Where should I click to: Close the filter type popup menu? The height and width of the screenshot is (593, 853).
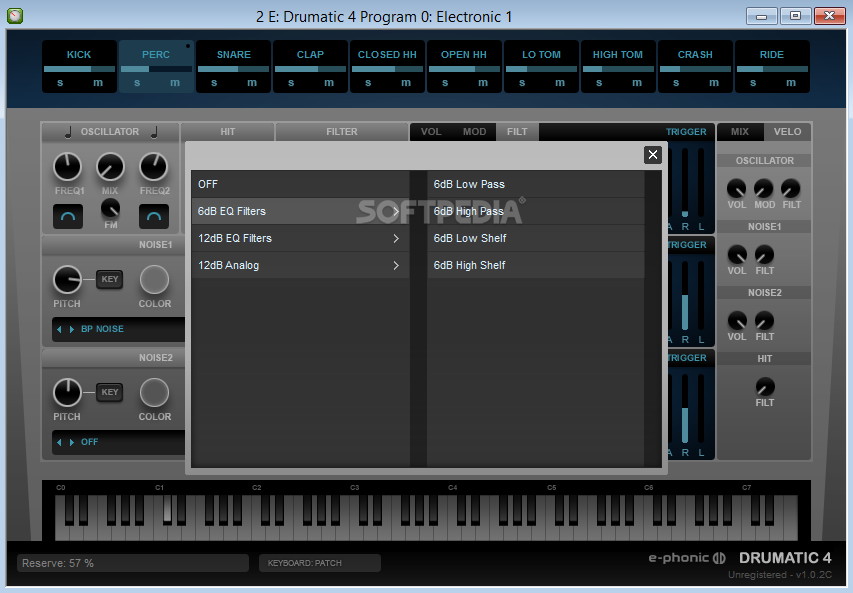(x=653, y=155)
